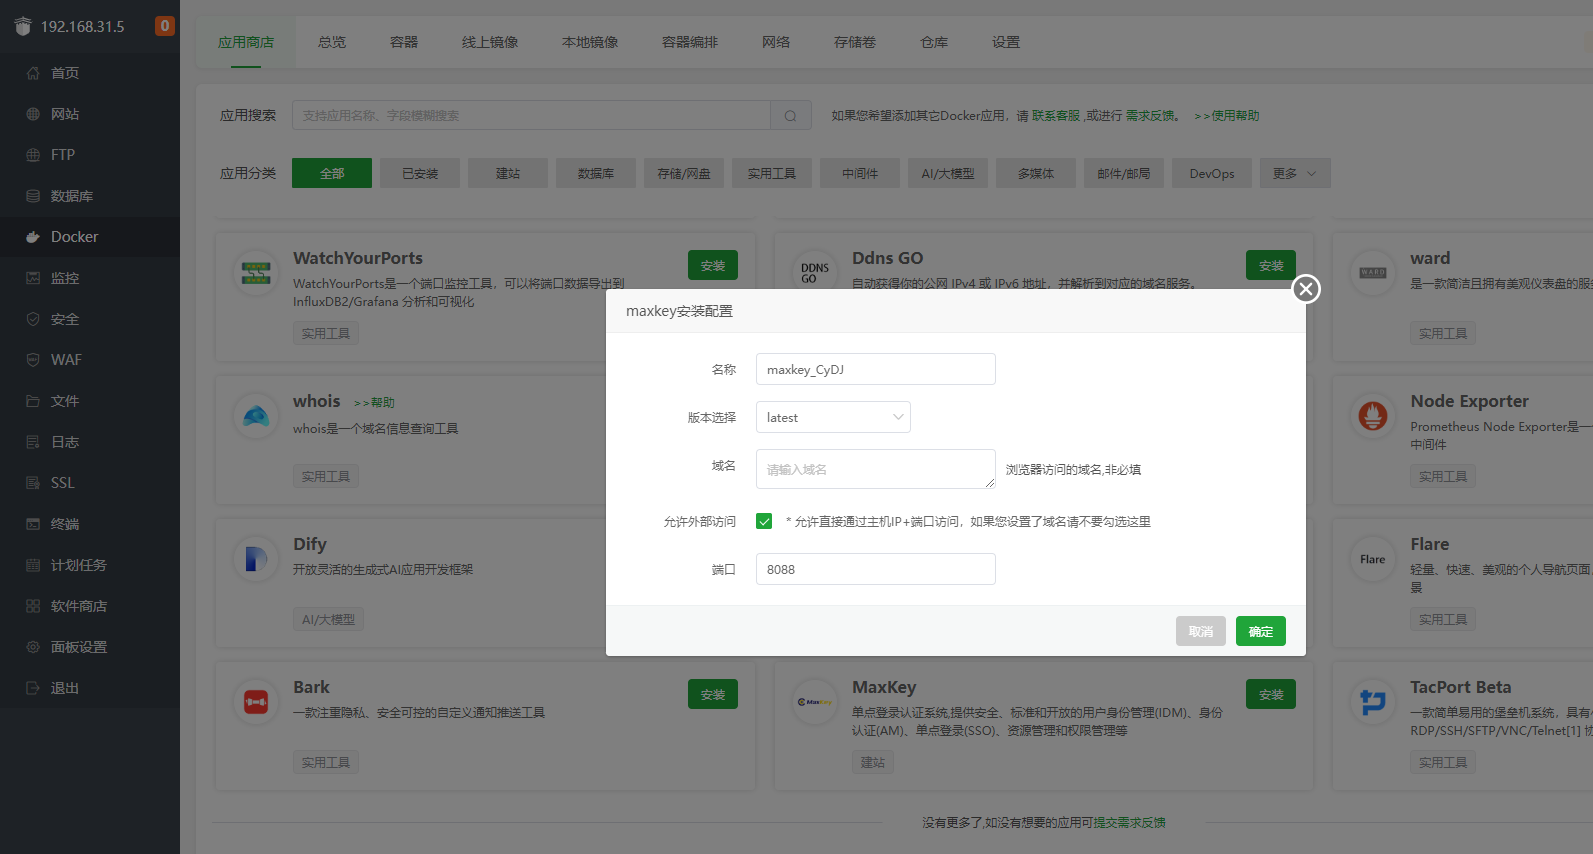Click the whois app icon
The width and height of the screenshot is (1593, 854).
point(256,415)
